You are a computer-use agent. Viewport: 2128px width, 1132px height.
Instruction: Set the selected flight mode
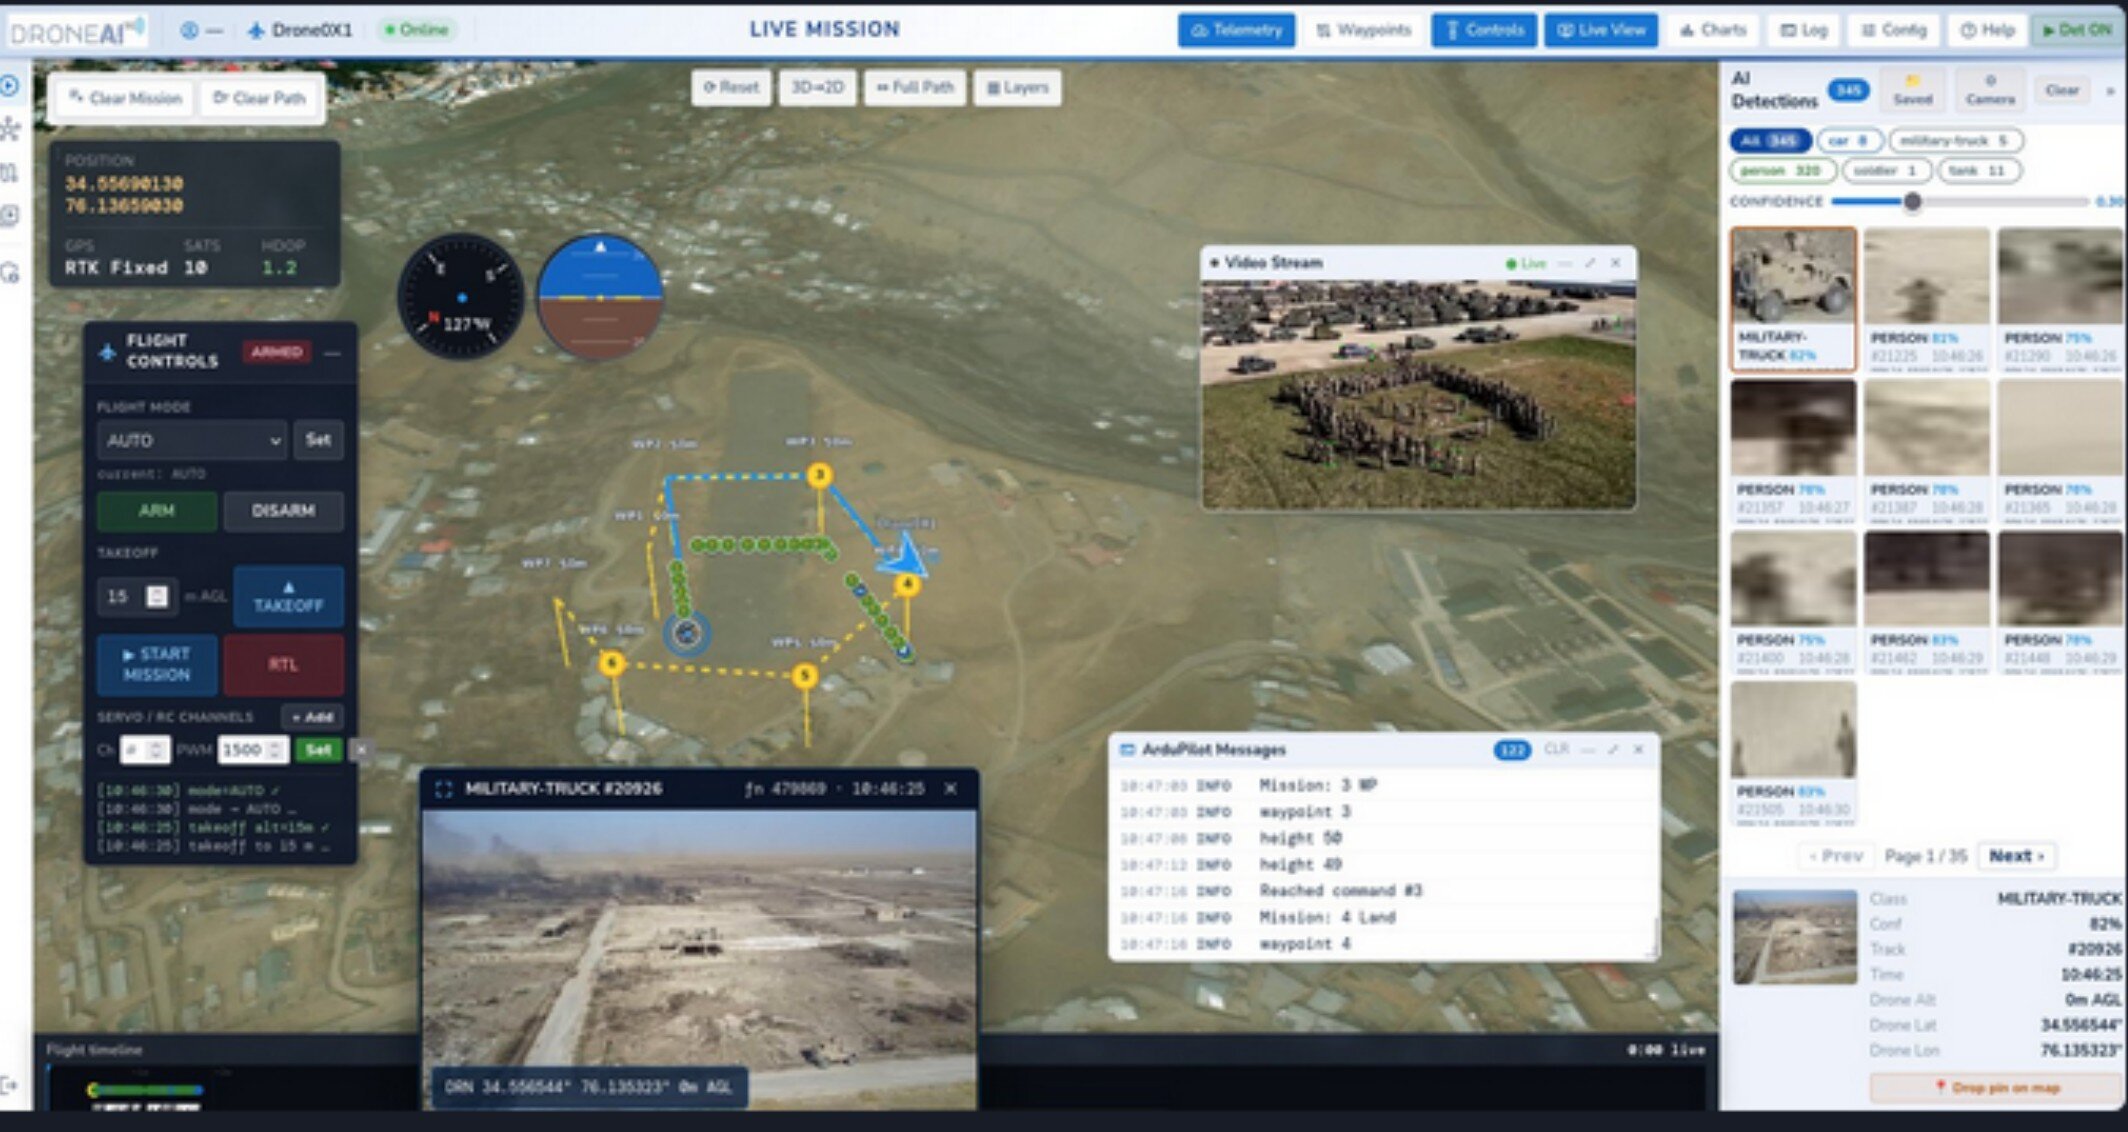click(x=318, y=440)
